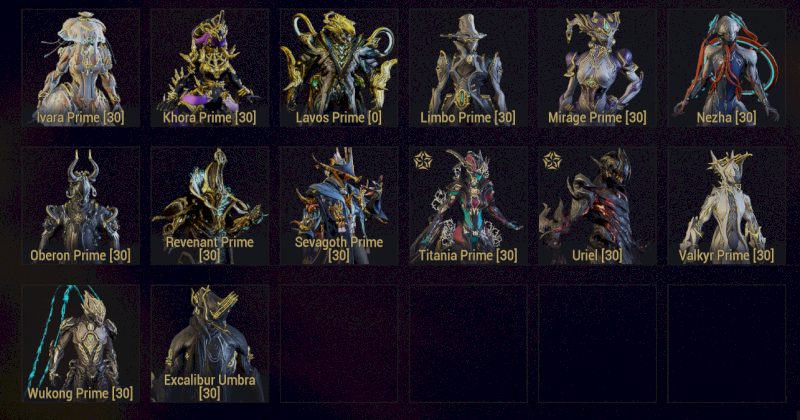
Task: Select Oberon Prime from inventory
Action: tap(81, 206)
